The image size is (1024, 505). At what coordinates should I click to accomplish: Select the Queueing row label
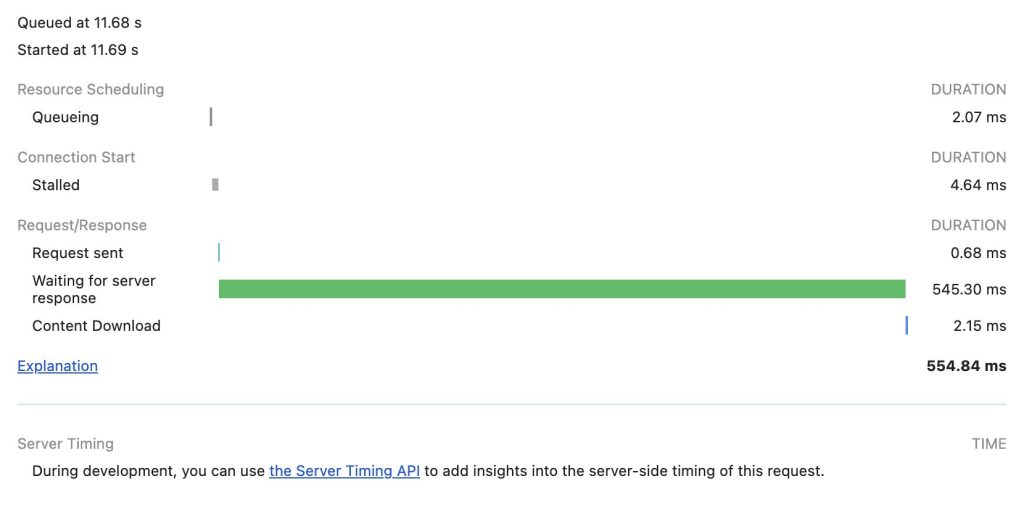(65, 118)
